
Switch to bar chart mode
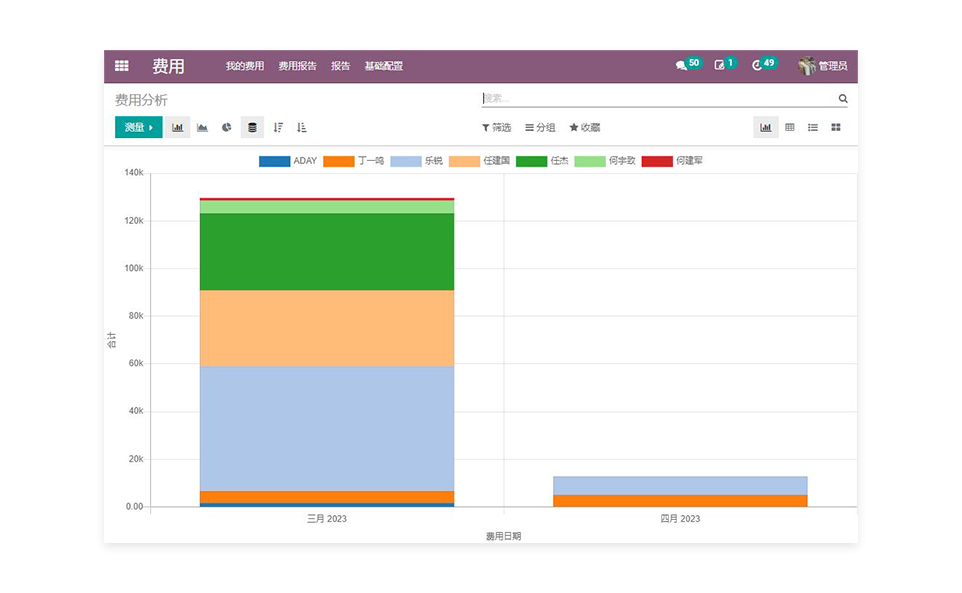[x=178, y=128]
